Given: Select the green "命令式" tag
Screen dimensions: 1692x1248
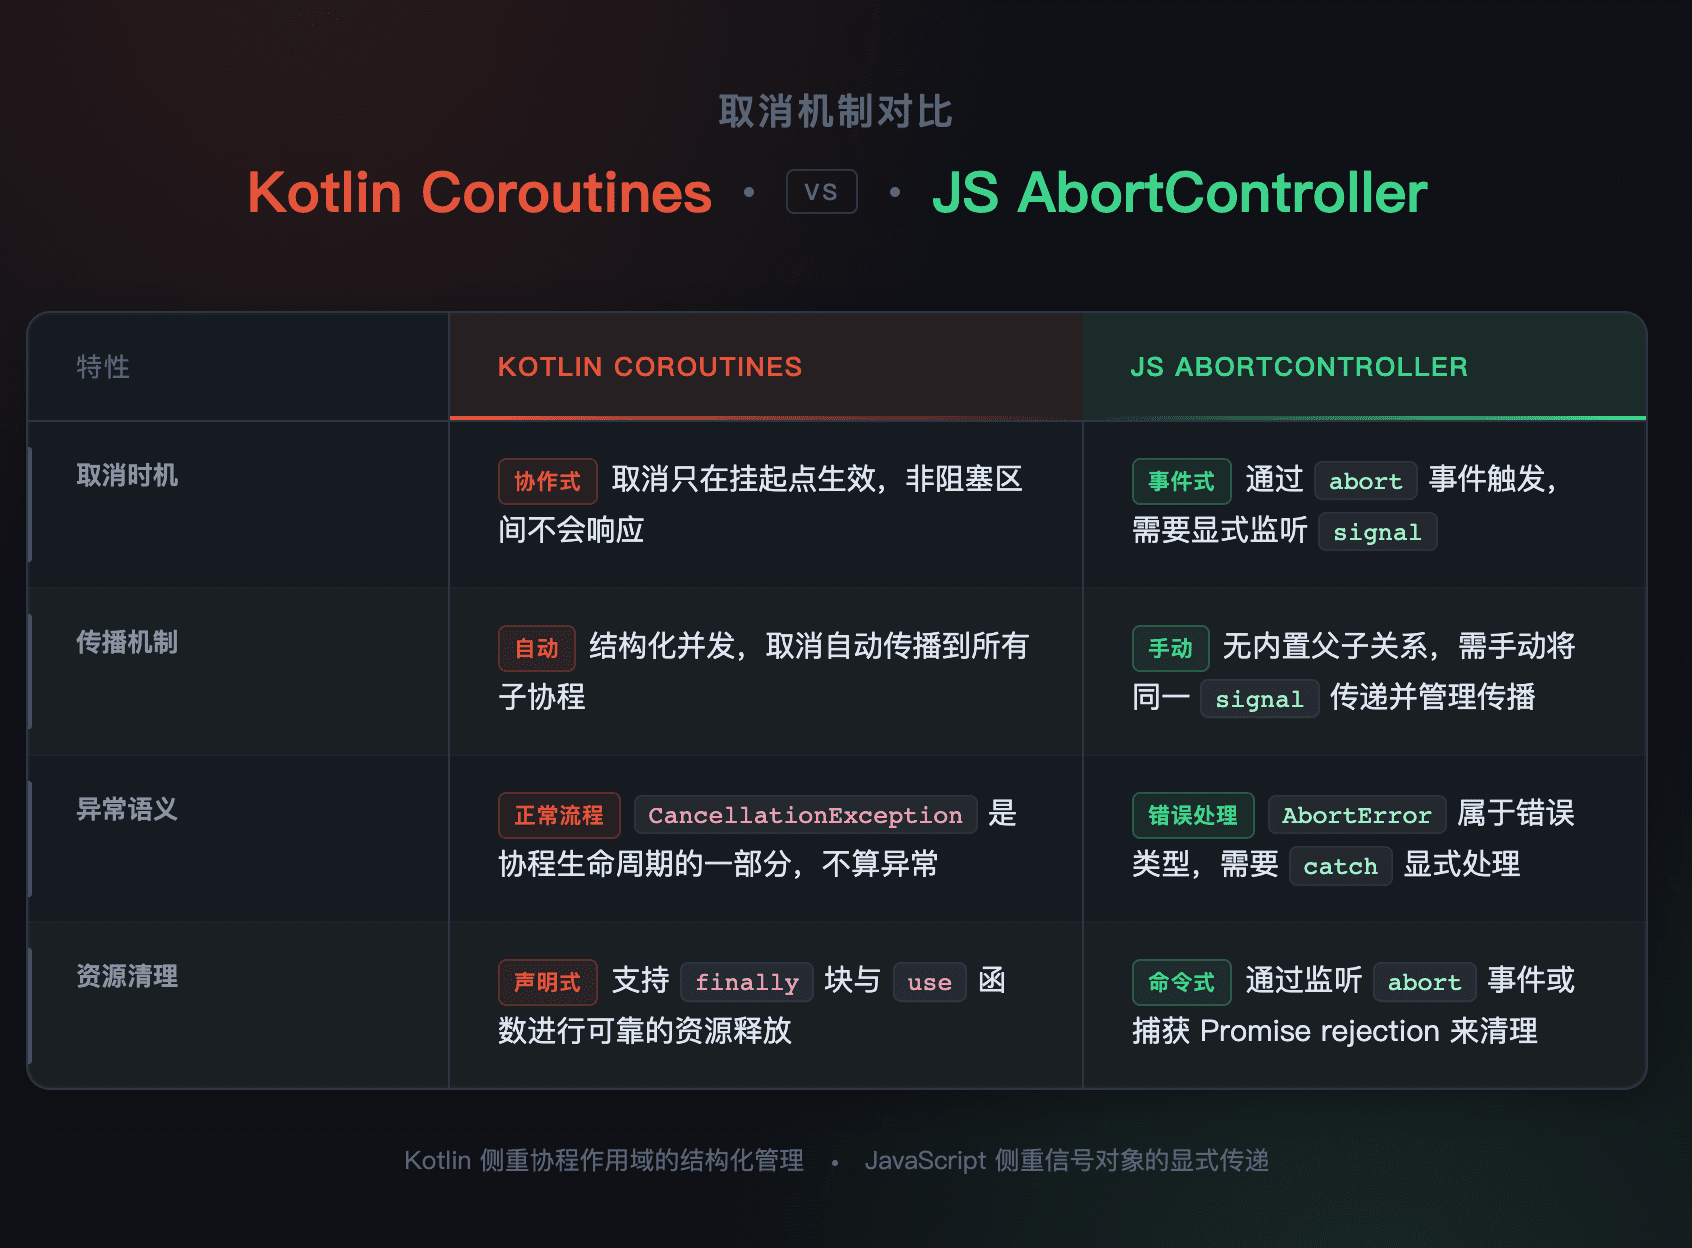Looking at the screenshot, I should pos(1181,982).
